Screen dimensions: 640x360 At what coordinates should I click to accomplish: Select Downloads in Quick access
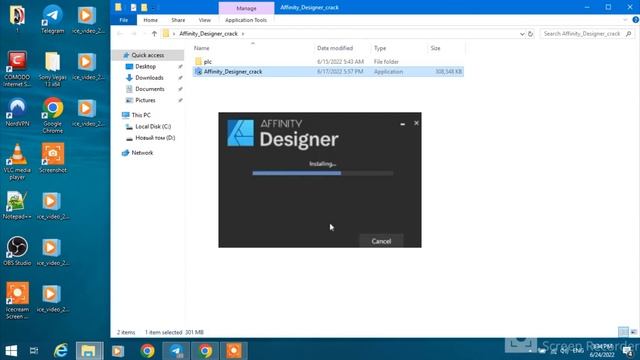tap(149, 78)
